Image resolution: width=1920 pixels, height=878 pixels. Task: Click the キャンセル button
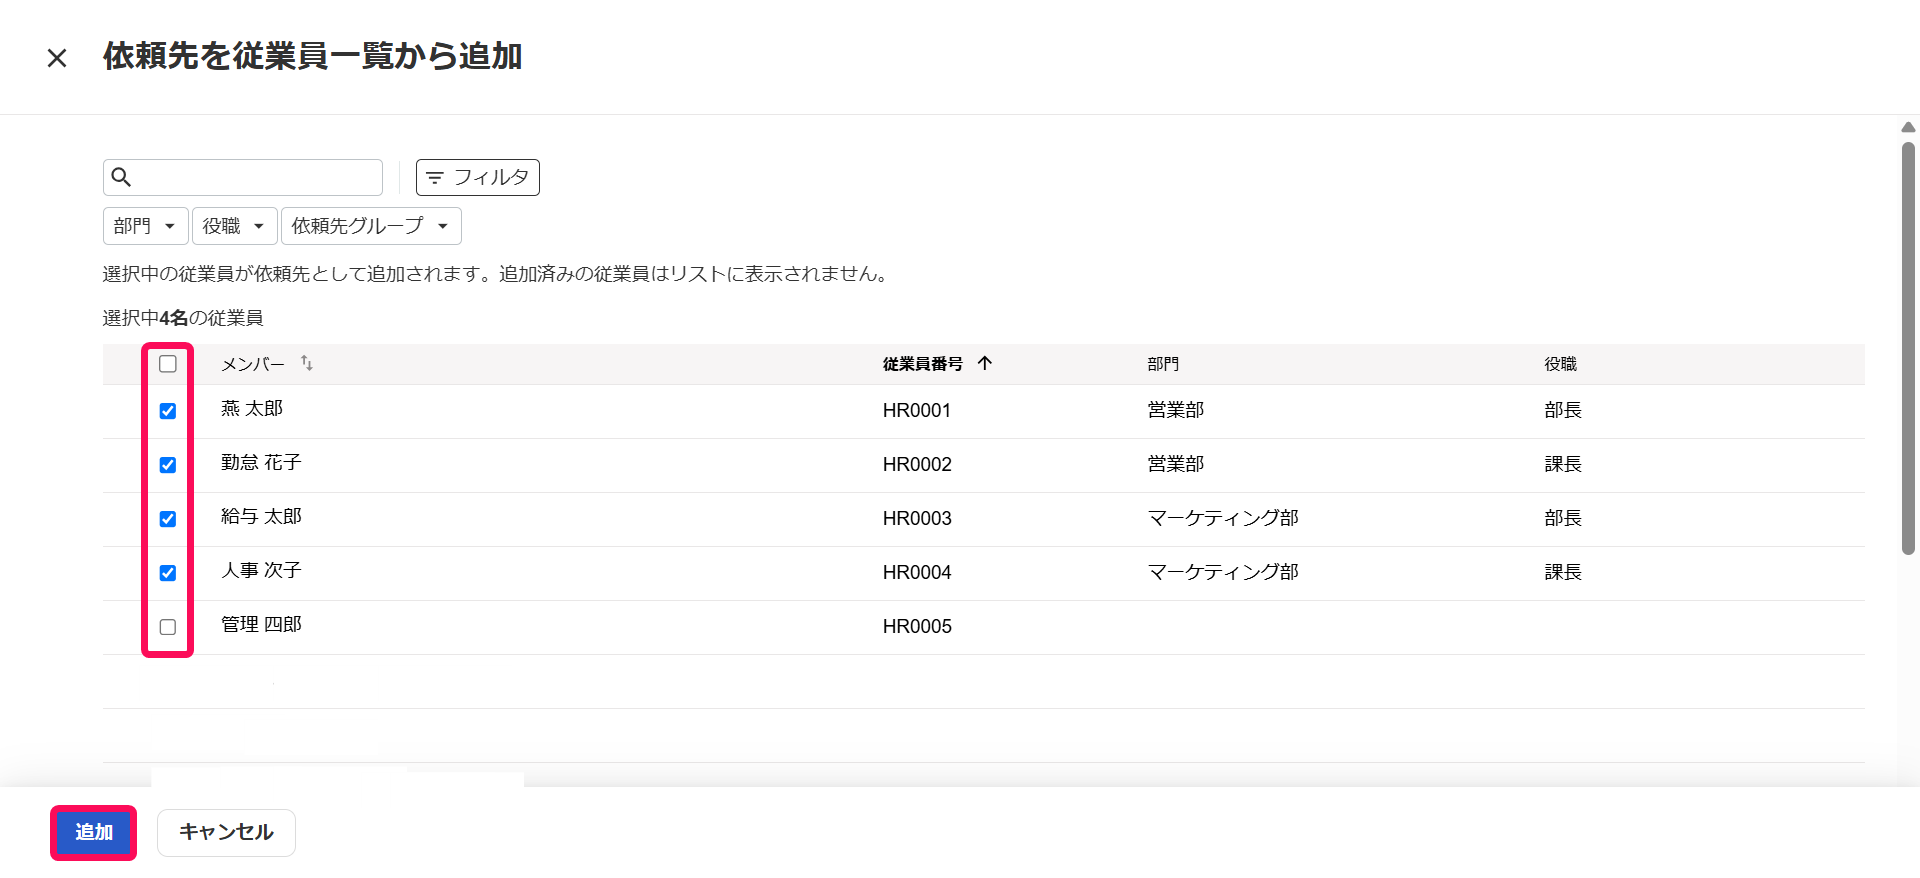[x=226, y=832]
